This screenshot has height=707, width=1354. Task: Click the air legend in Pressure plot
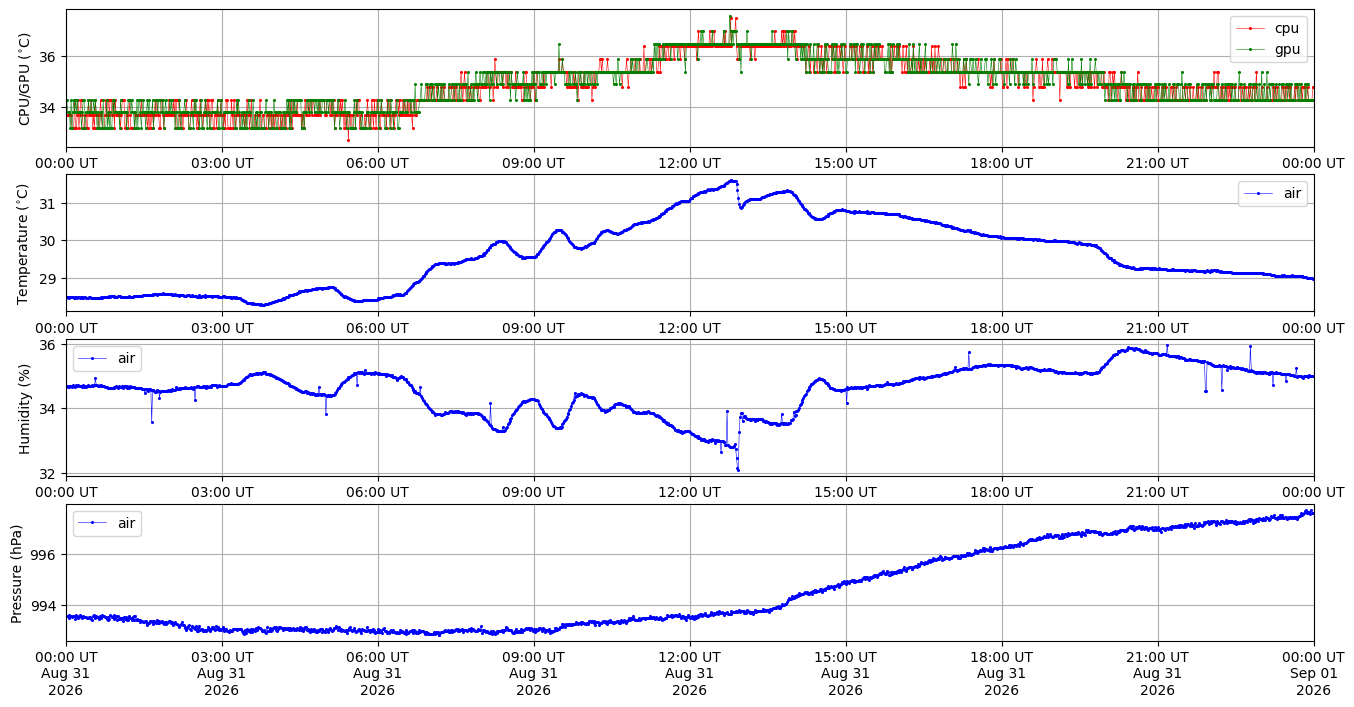107,523
